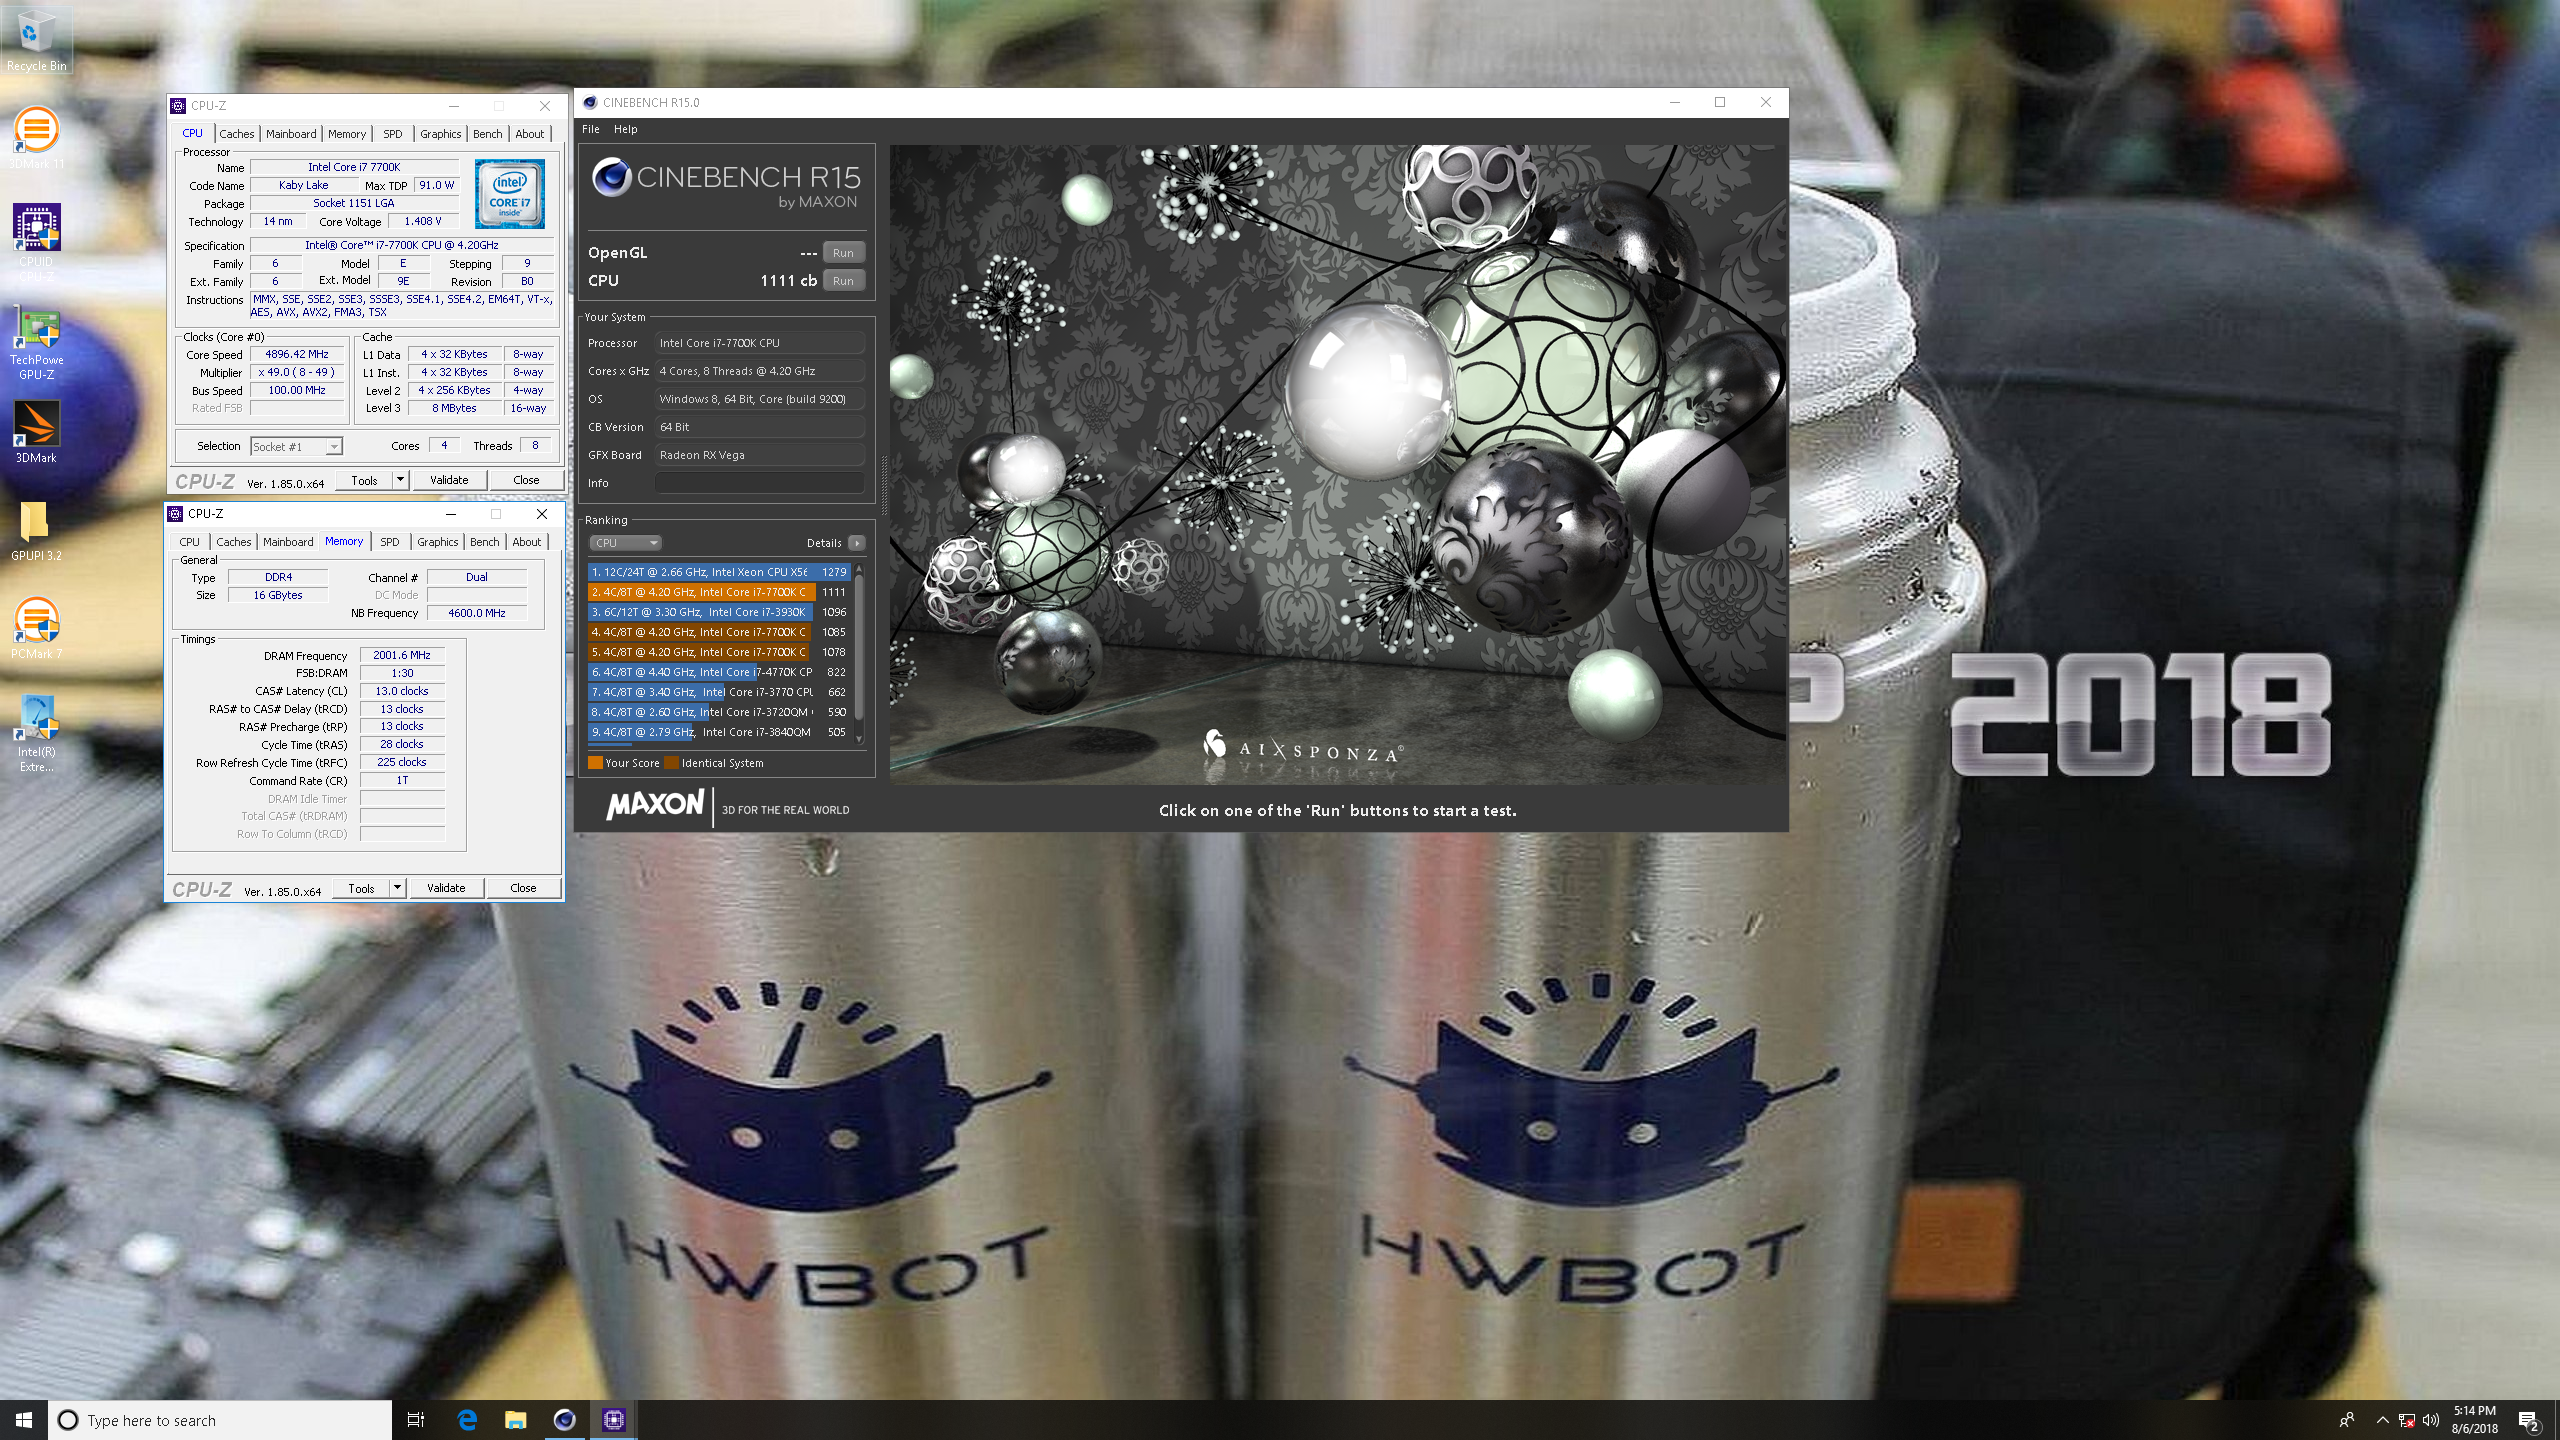This screenshot has width=2560, height=1440.
Task: Switch to Caches tab in top CPU-Z
Action: pyautogui.click(x=237, y=134)
